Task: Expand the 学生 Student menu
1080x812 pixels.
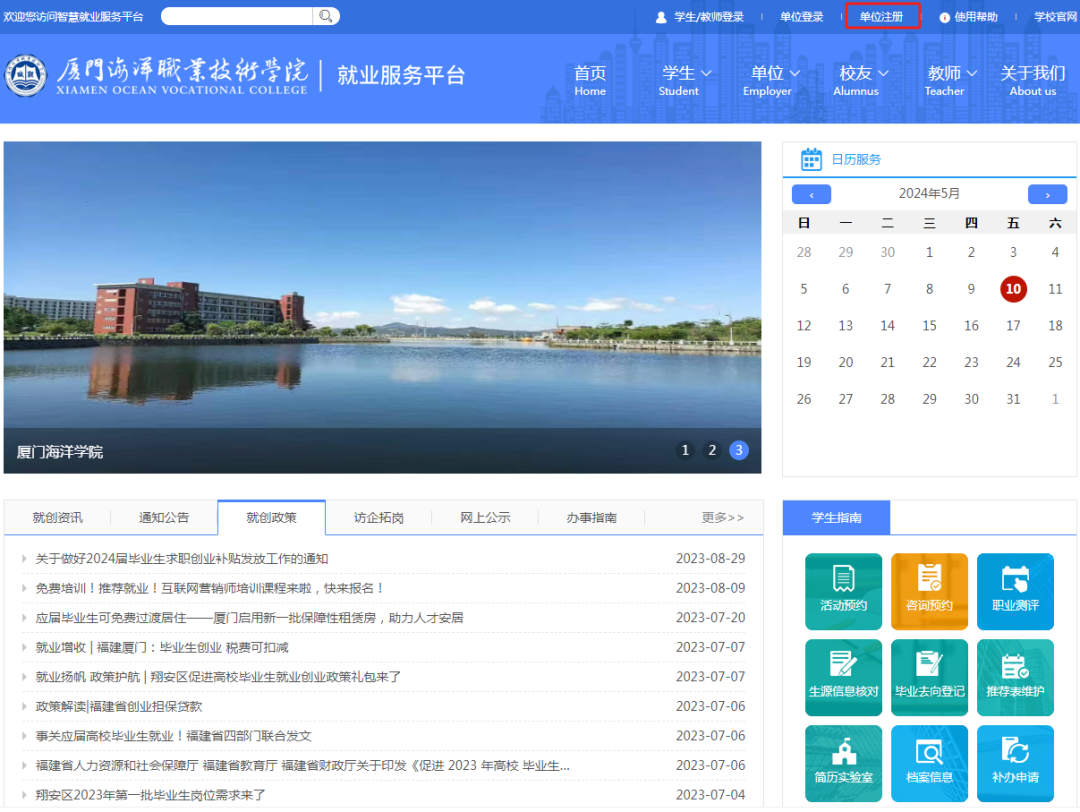Action: click(x=686, y=80)
